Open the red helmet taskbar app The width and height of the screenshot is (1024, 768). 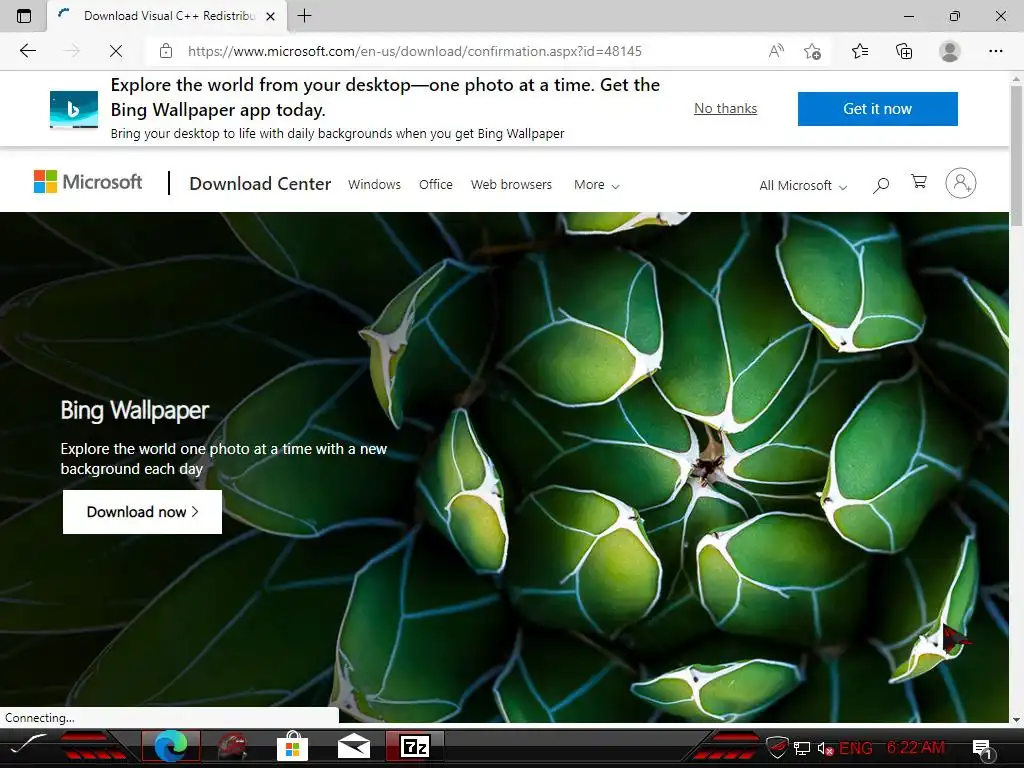[x=231, y=746]
